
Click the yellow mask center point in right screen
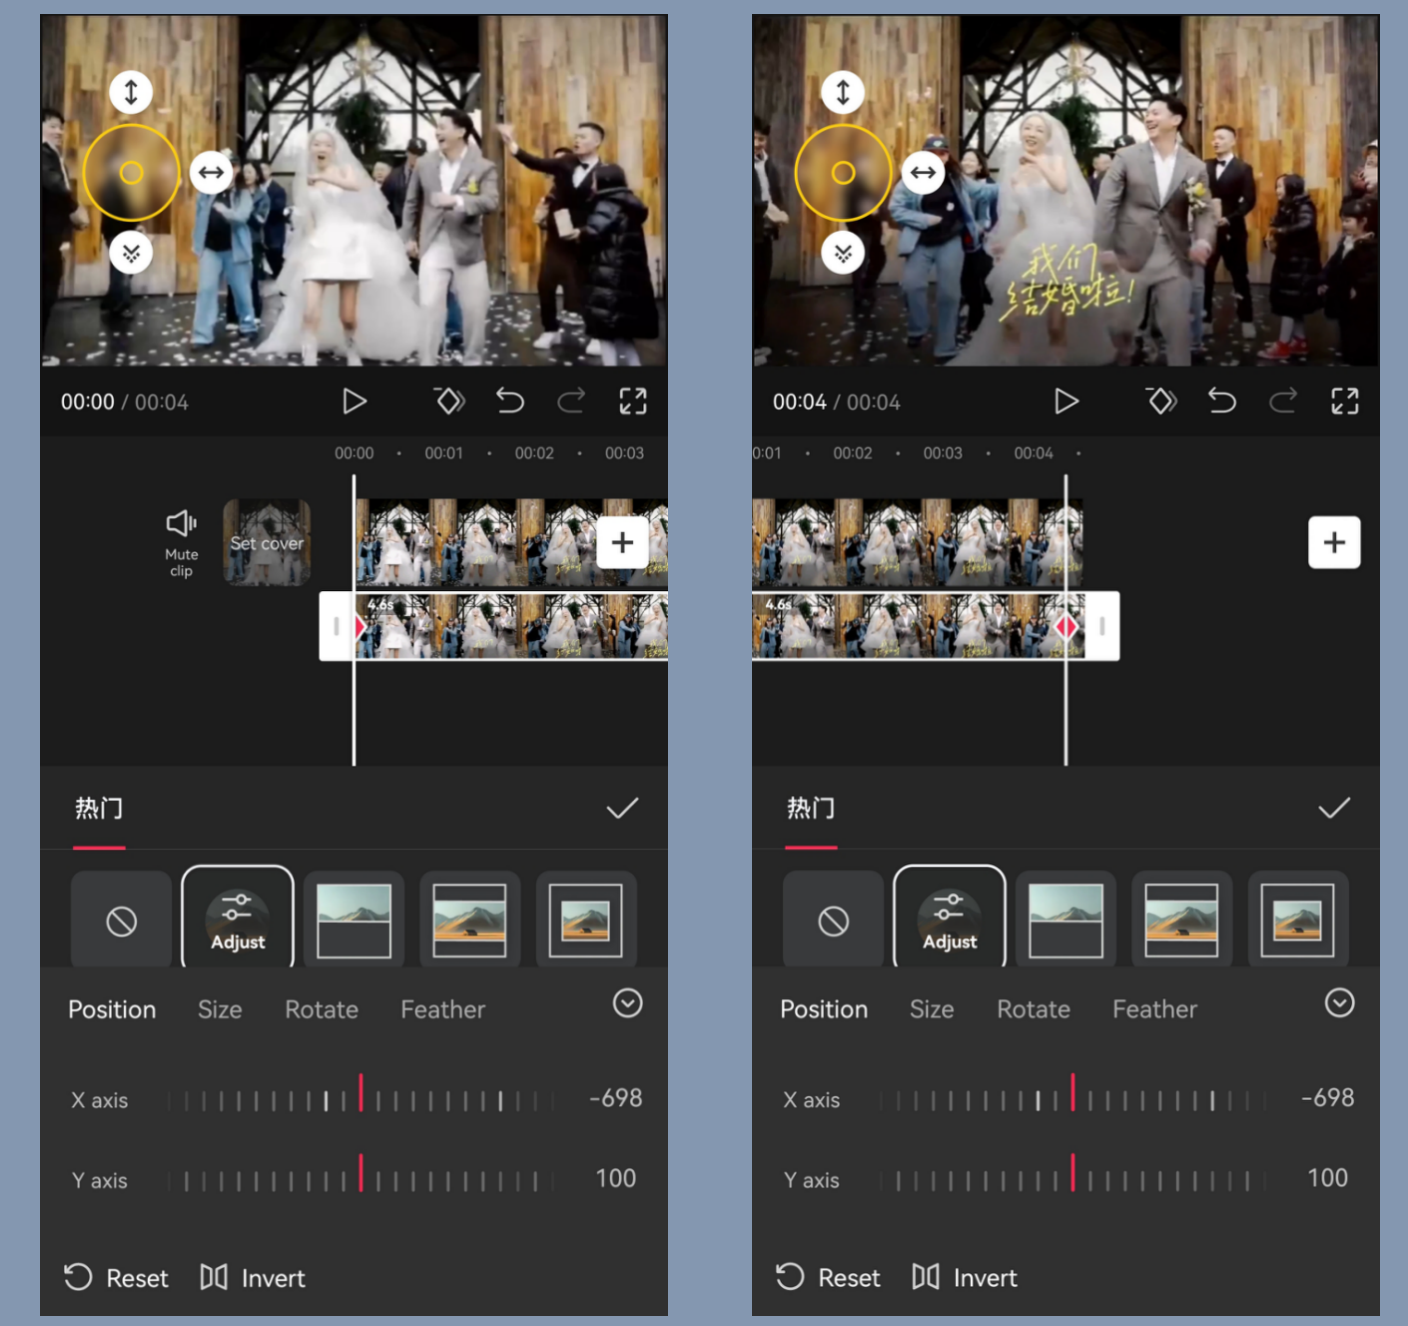[x=843, y=173]
